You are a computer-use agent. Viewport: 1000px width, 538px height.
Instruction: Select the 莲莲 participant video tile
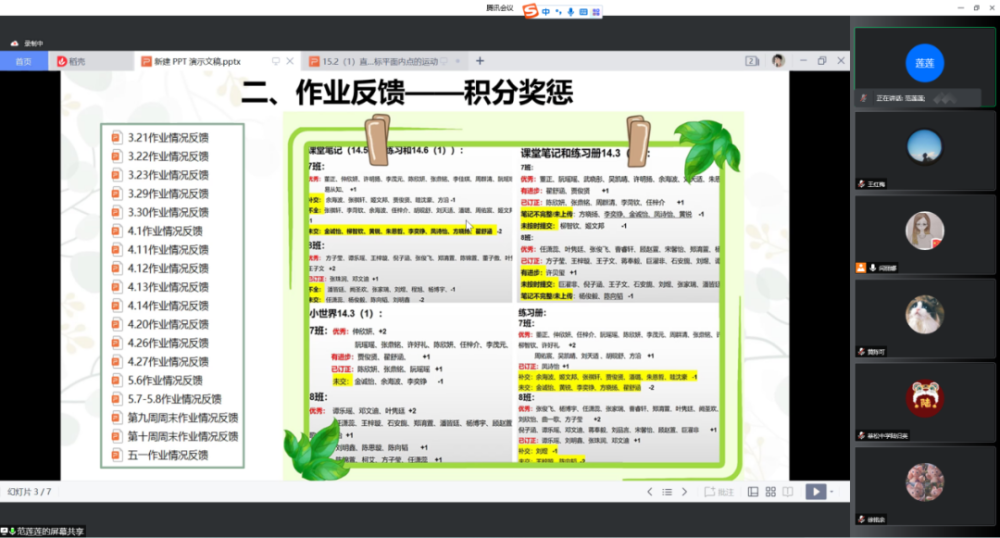tap(924, 62)
